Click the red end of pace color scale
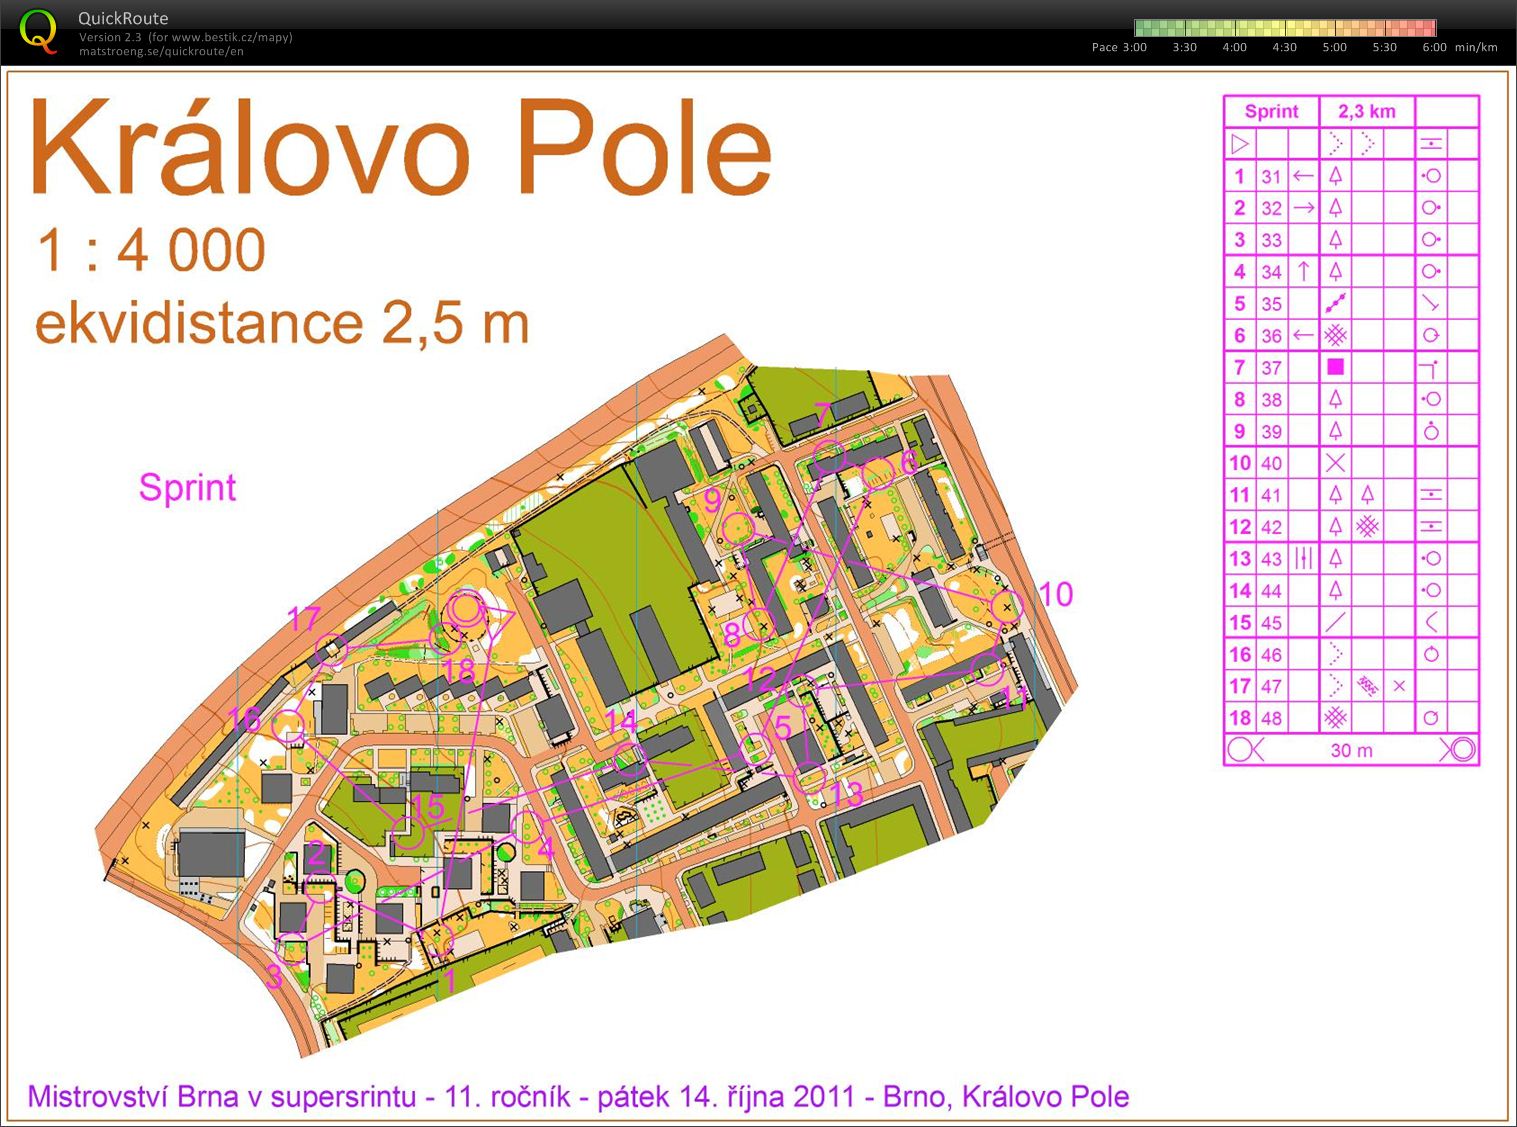The width and height of the screenshot is (1517, 1127). point(1430,28)
